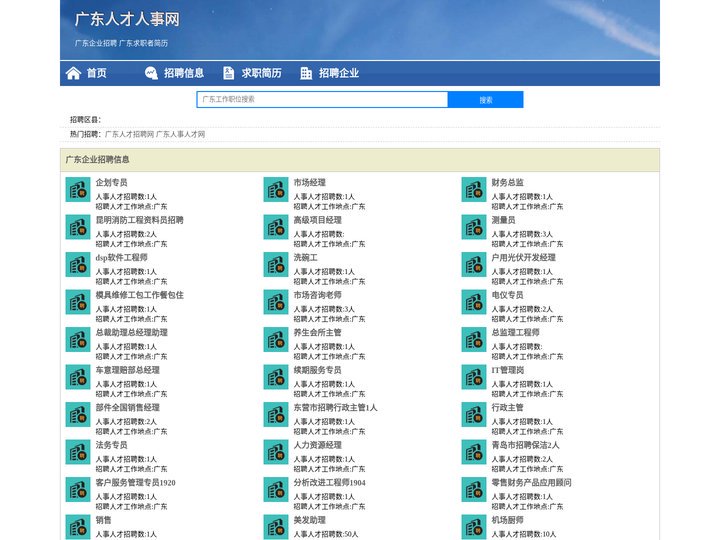The image size is (720, 540).
Task: Click the building icon beside 招聘企业
Action: pyautogui.click(x=306, y=73)
